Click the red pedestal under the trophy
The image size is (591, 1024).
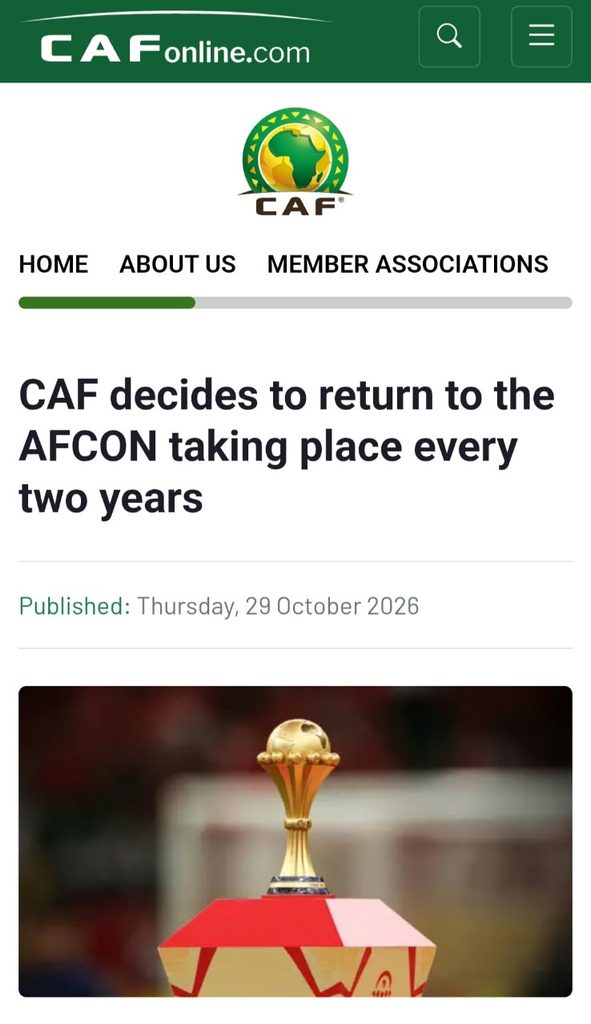click(x=298, y=946)
